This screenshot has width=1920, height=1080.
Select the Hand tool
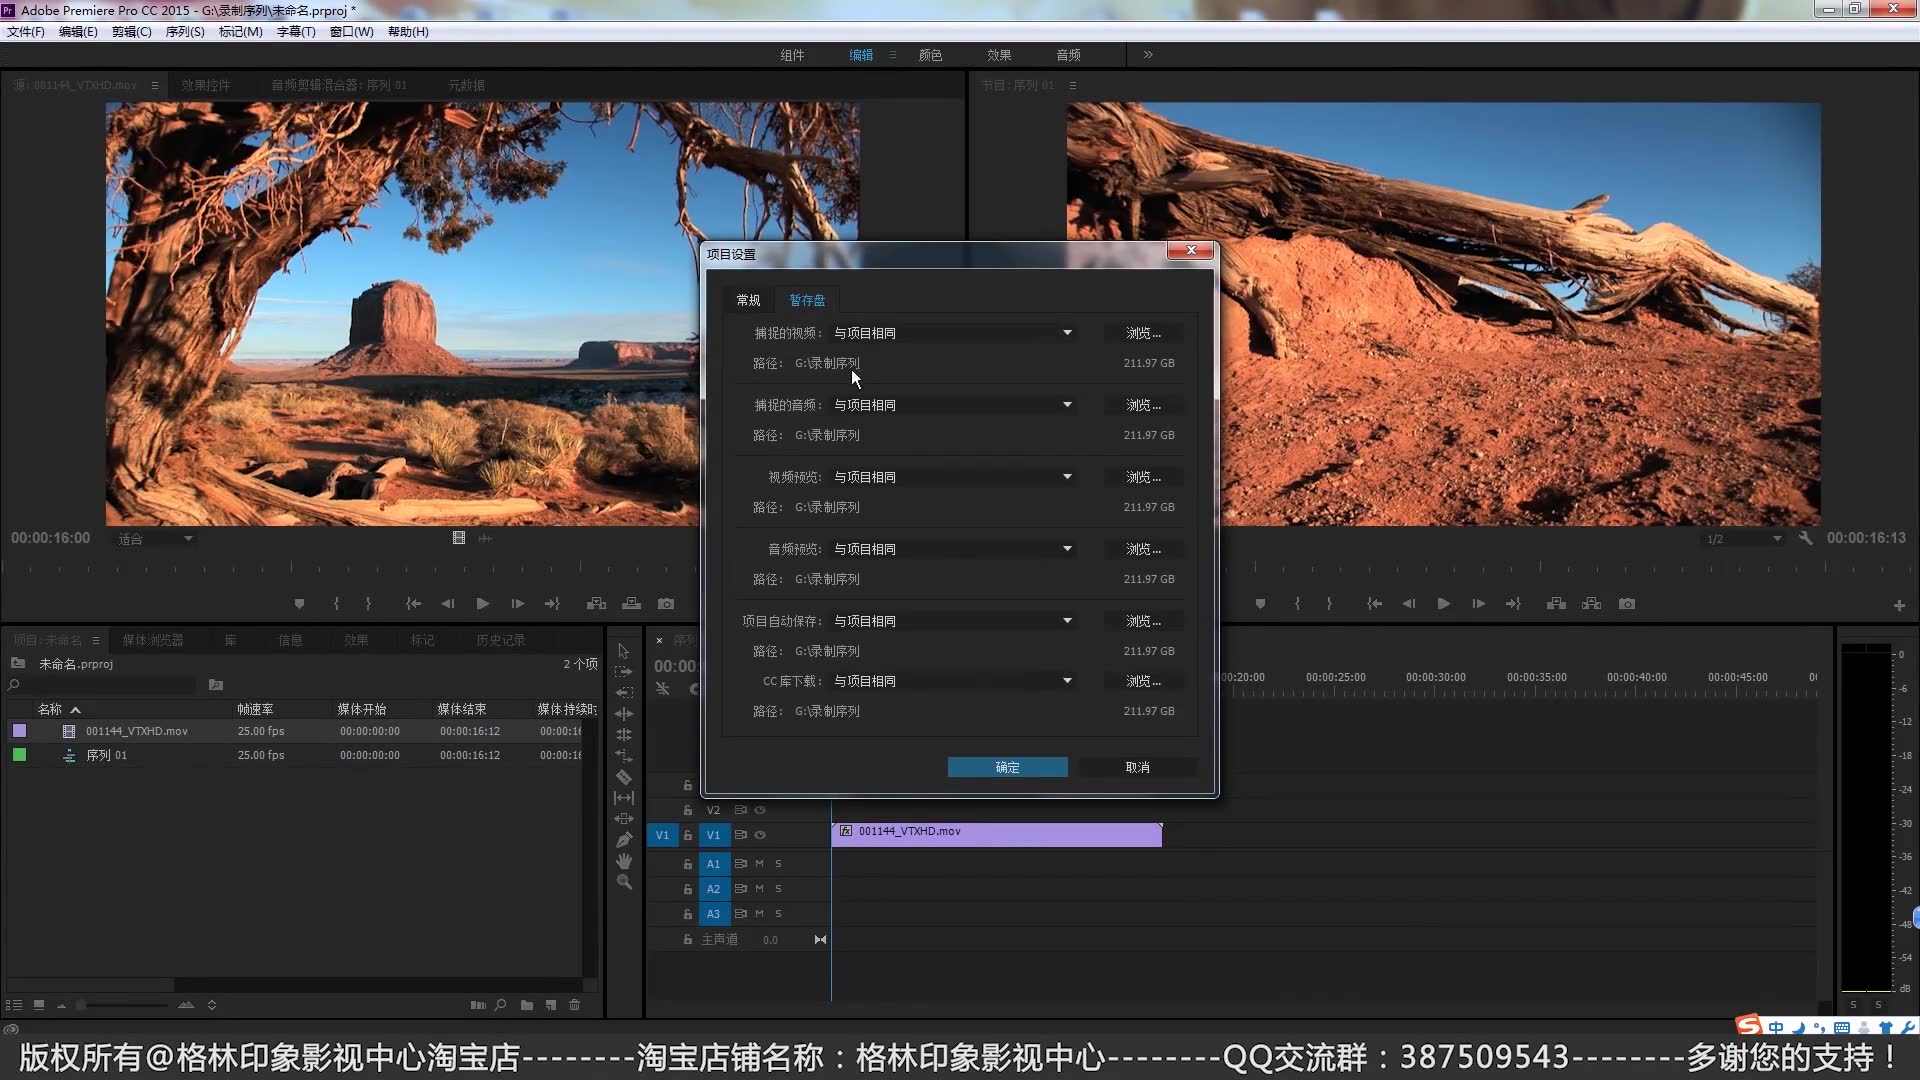click(624, 861)
